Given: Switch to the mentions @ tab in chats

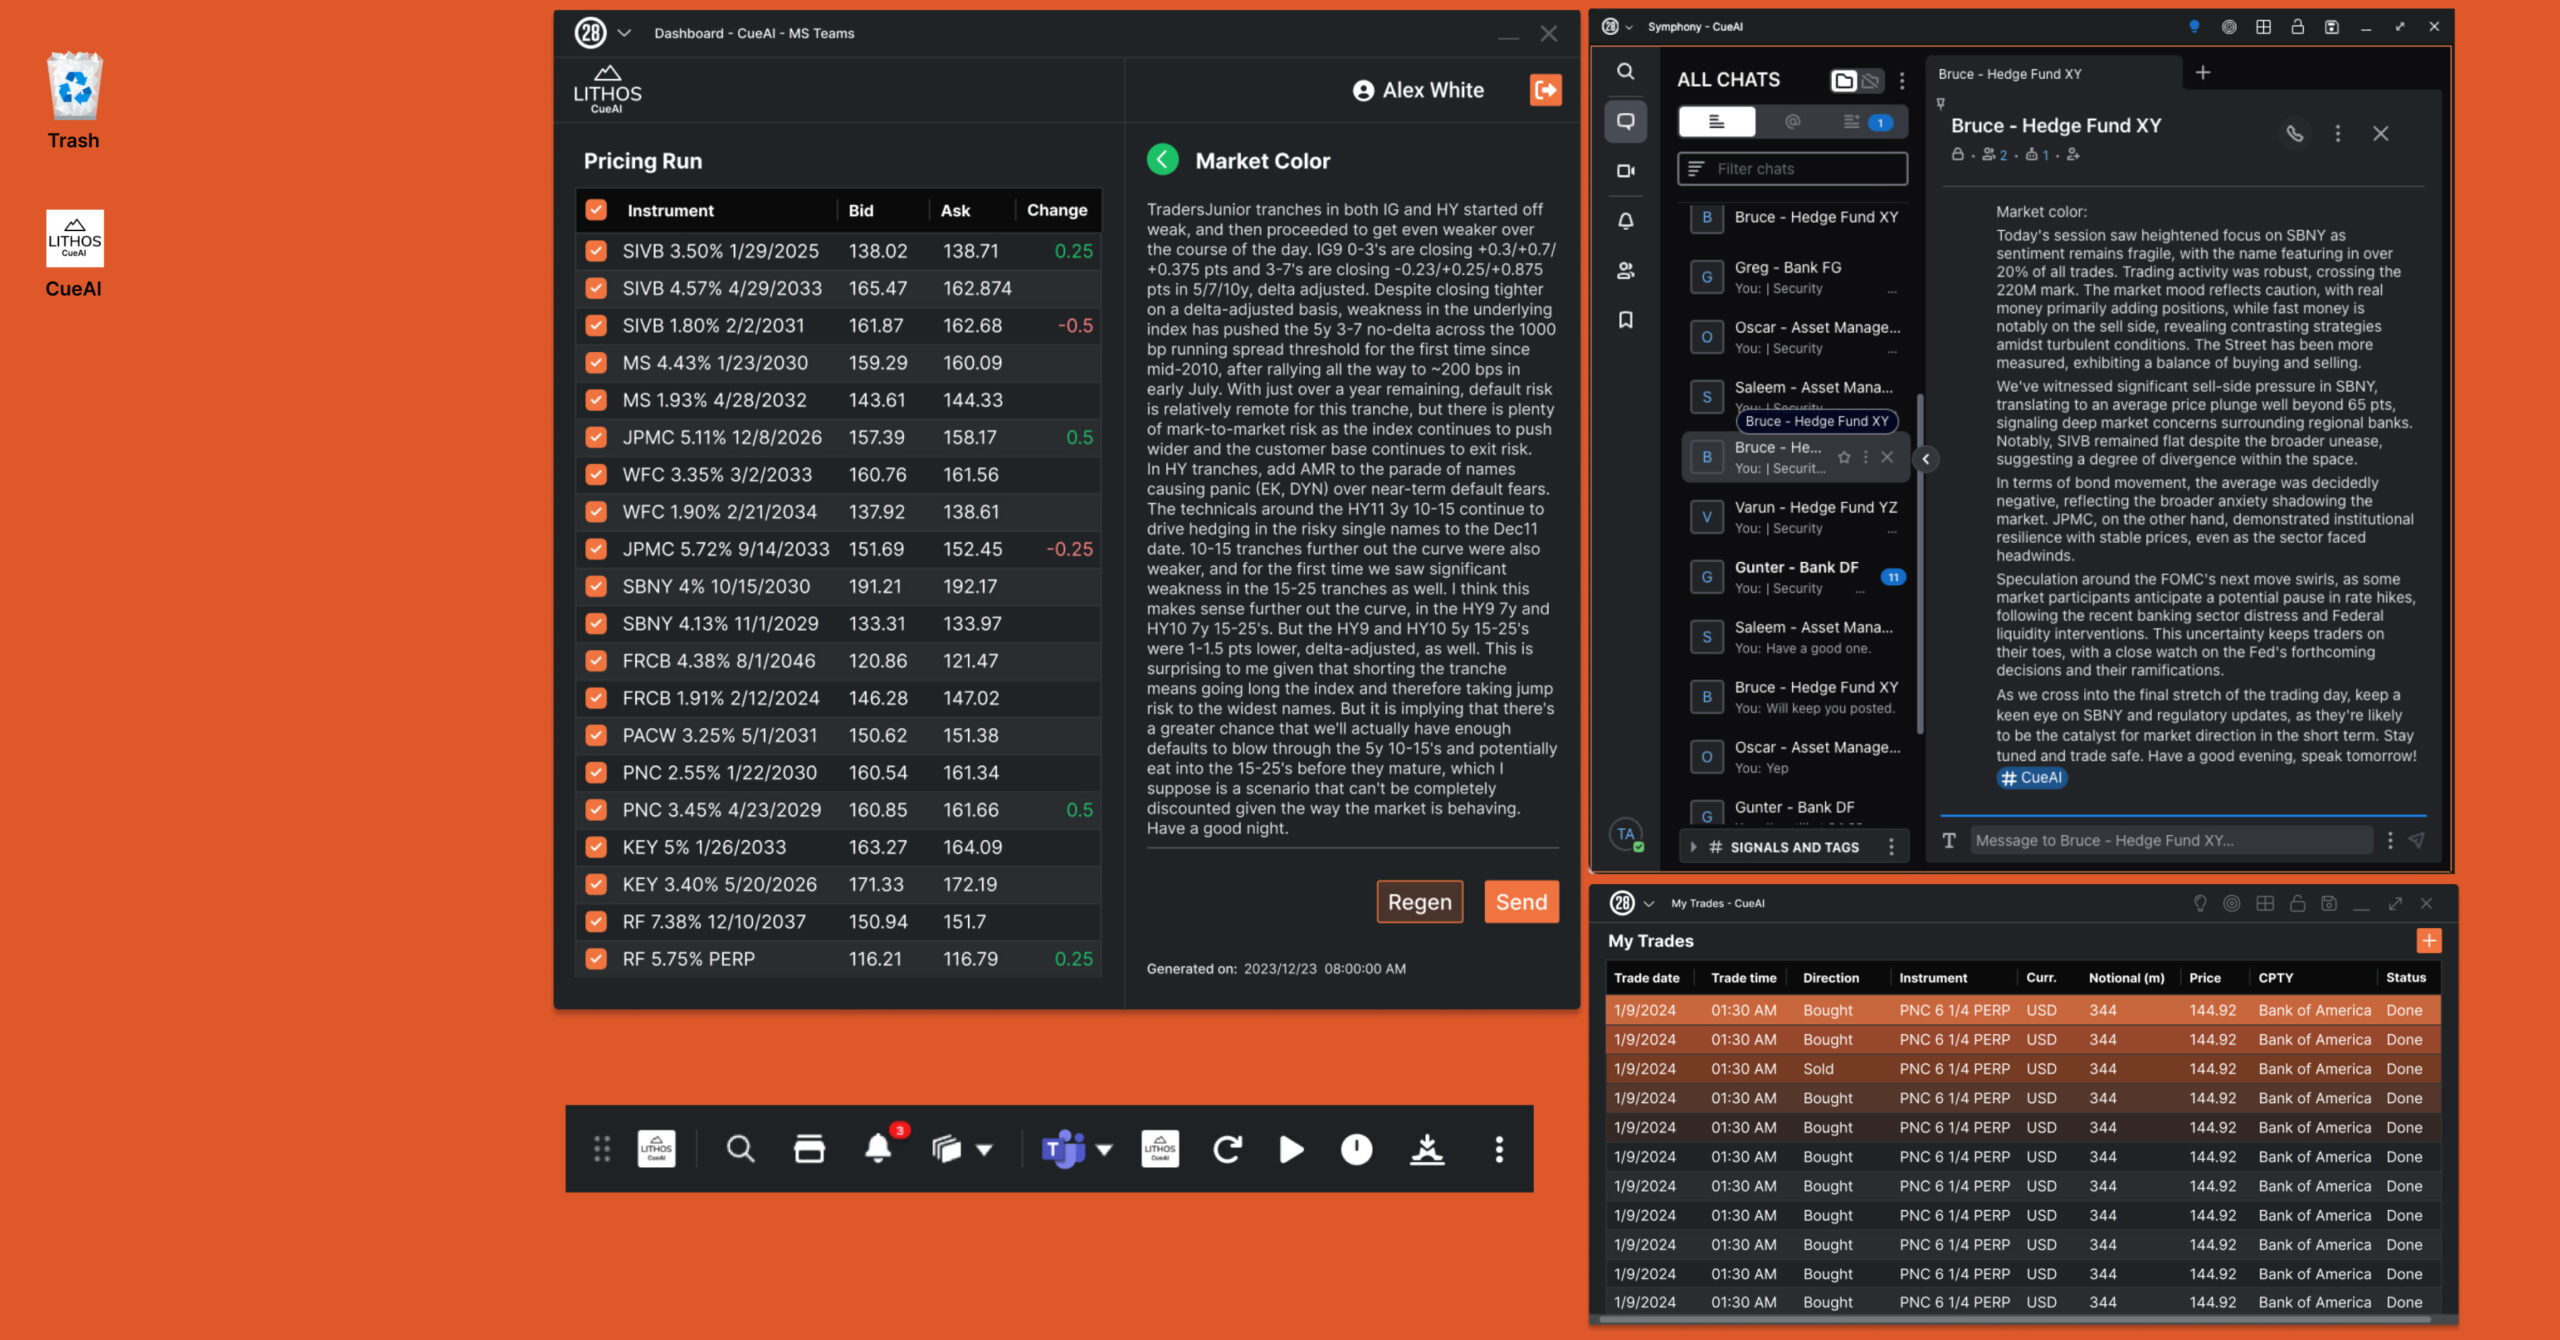Looking at the screenshot, I should pyautogui.click(x=1792, y=122).
